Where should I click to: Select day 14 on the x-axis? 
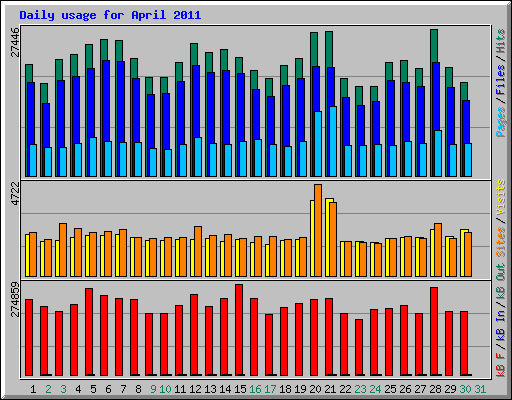pyautogui.click(x=225, y=389)
